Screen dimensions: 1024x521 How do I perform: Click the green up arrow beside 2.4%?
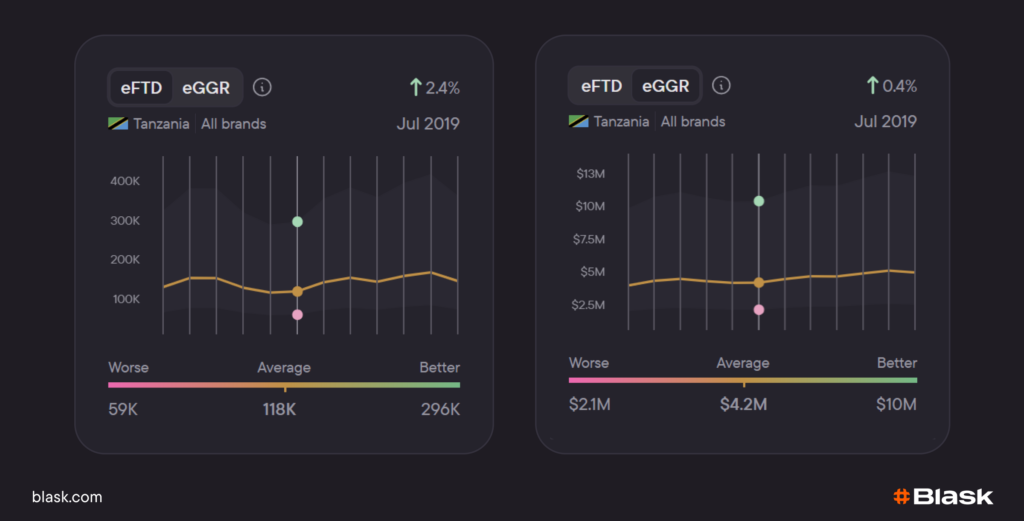(415, 87)
